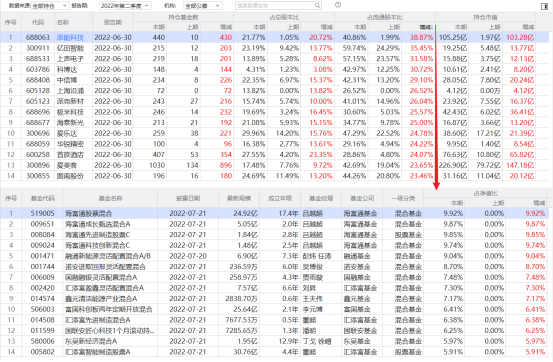The width and height of the screenshot is (553, 362).
Task: Select fund row 海富通股票混合
Action: click(275, 213)
